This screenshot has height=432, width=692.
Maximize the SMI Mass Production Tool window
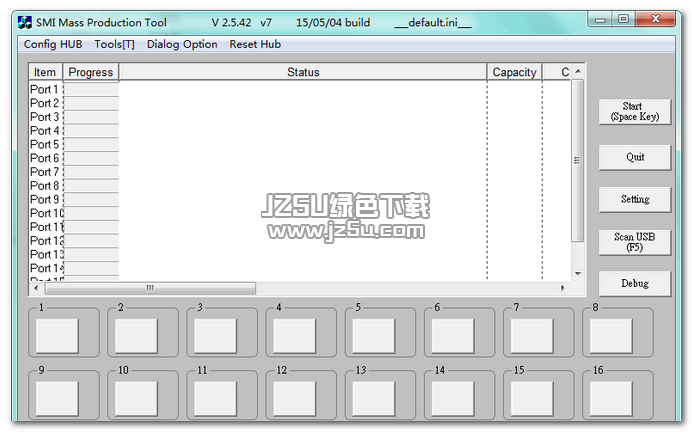[623, 19]
